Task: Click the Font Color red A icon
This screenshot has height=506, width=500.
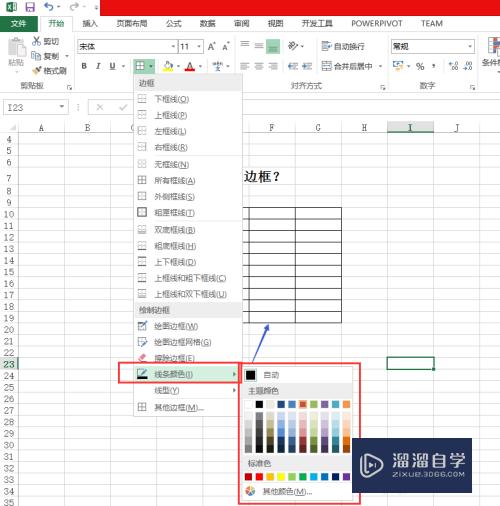Action: (x=190, y=66)
